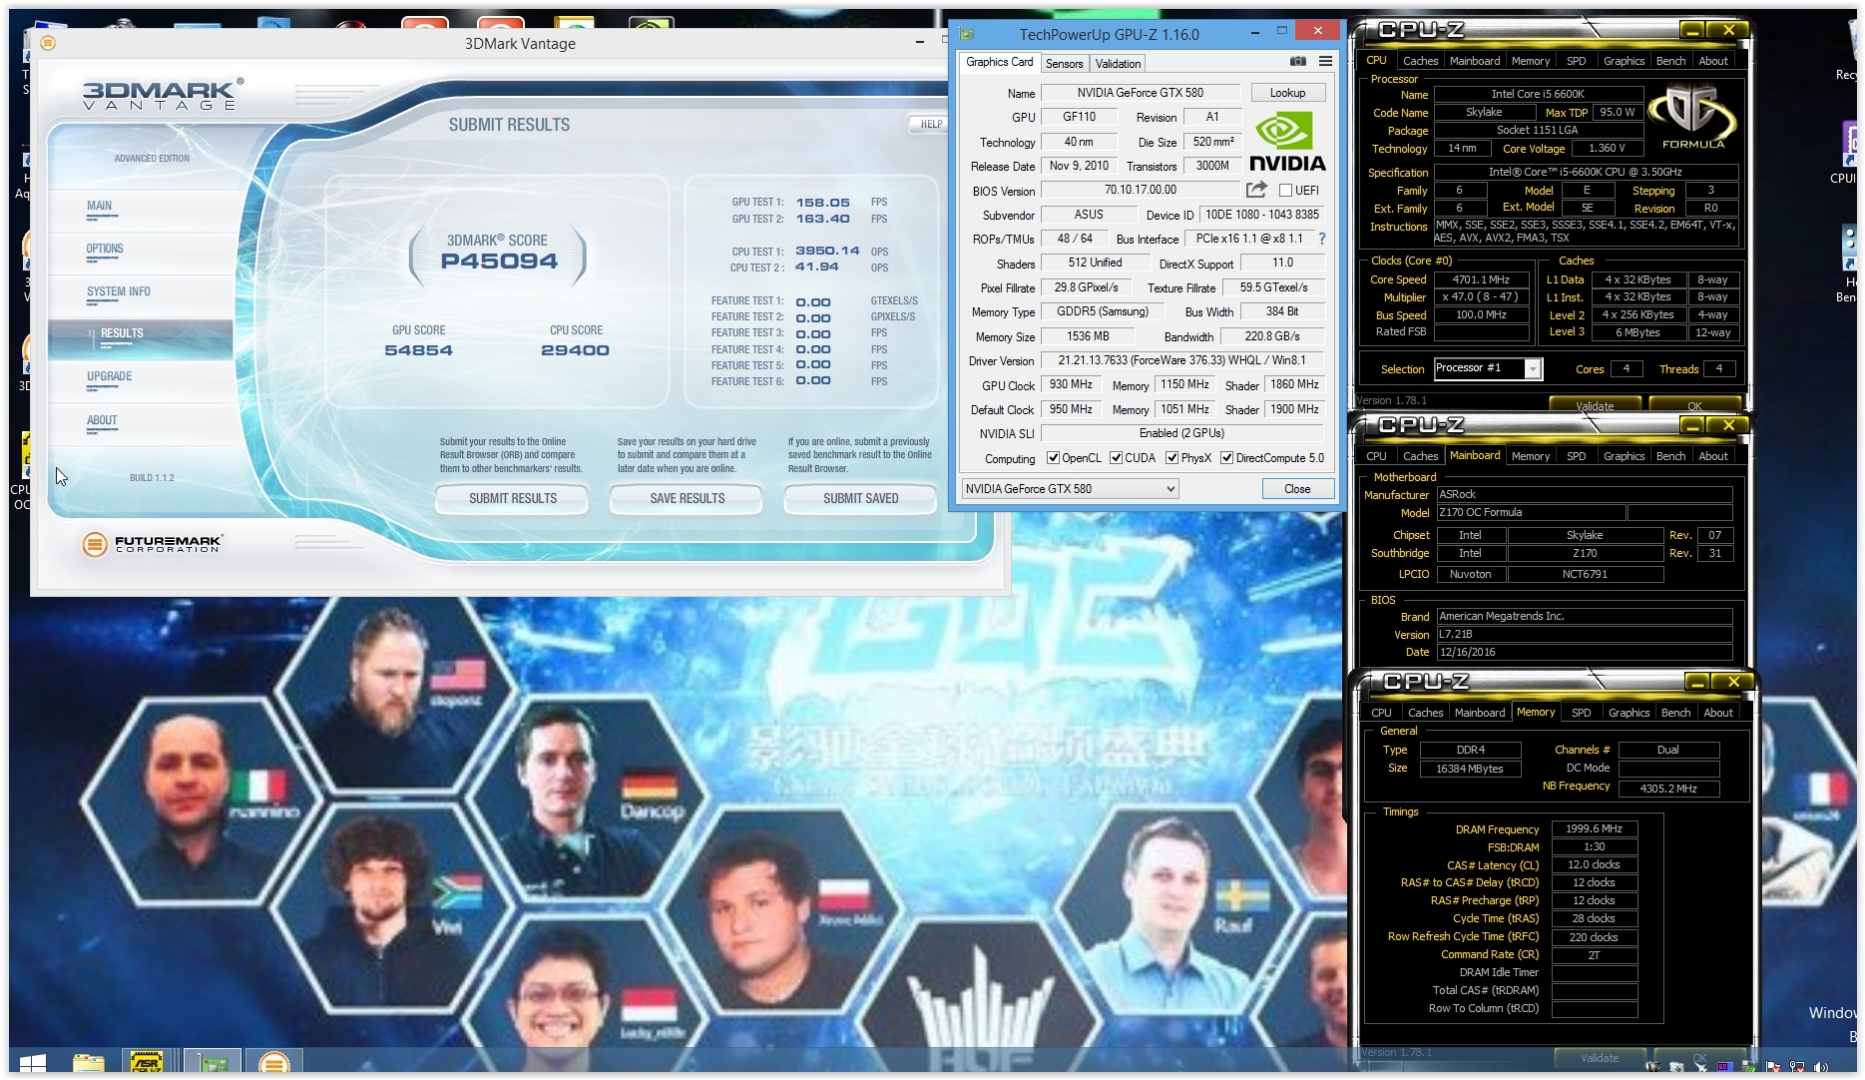The image size is (1865, 1080).
Task: Click the OC Formula logo in CPU-Z
Action: [1693, 118]
